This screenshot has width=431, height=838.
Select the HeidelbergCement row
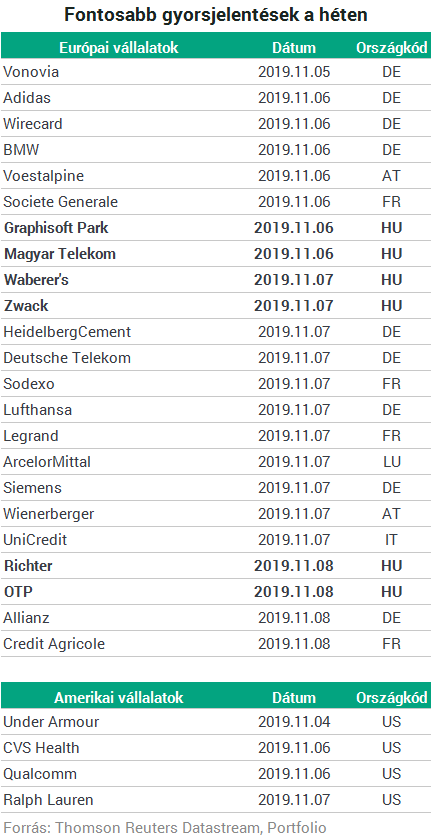[x=216, y=332]
